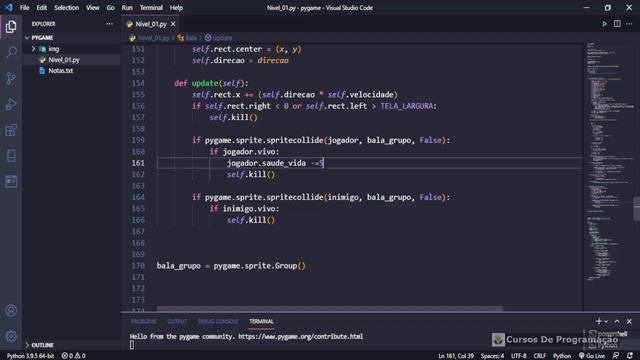Close the terminal panel
640x360 pixels.
(x=629, y=321)
